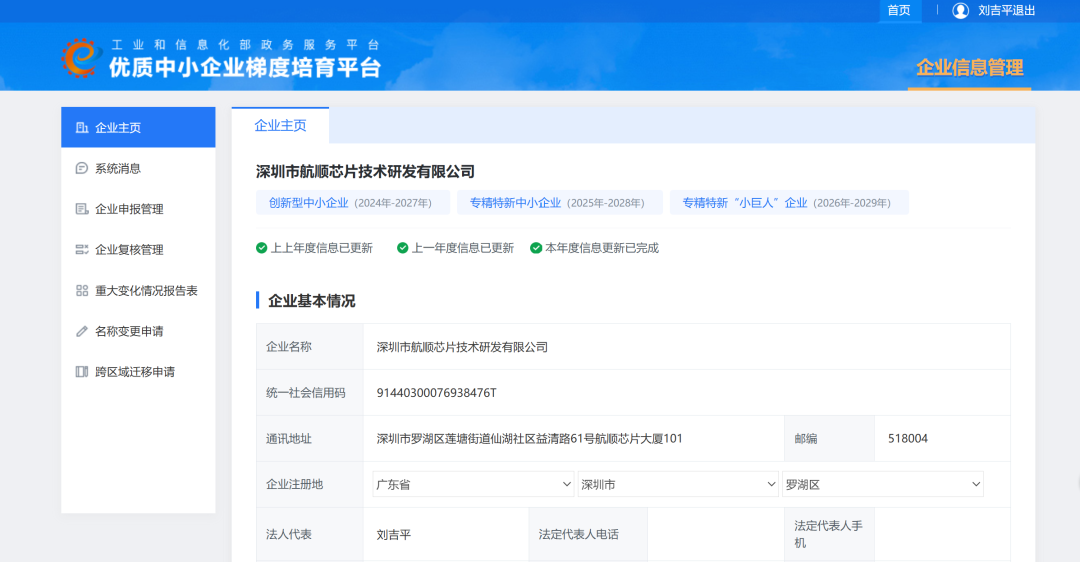Click the 企业主页 sidebar building icon
The width and height of the screenshot is (1080, 562).
pos(82,127)
